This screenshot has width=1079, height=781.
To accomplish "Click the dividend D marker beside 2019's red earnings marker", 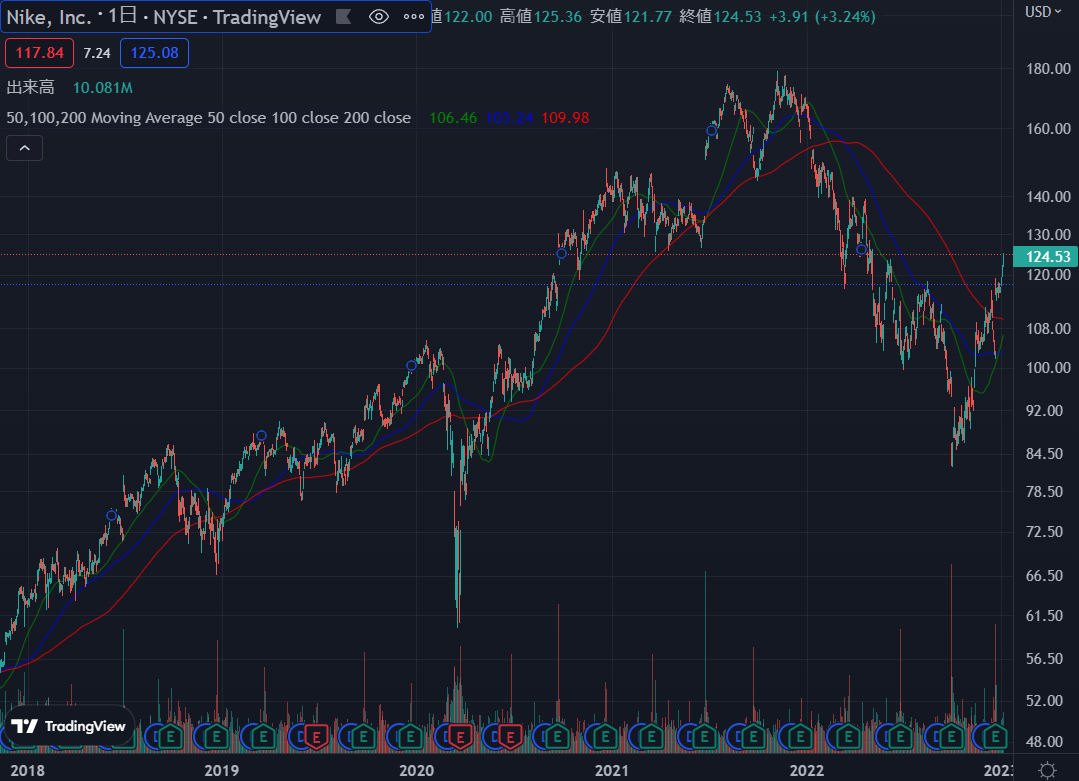I will pyautogui.click(x=299, y=738).
